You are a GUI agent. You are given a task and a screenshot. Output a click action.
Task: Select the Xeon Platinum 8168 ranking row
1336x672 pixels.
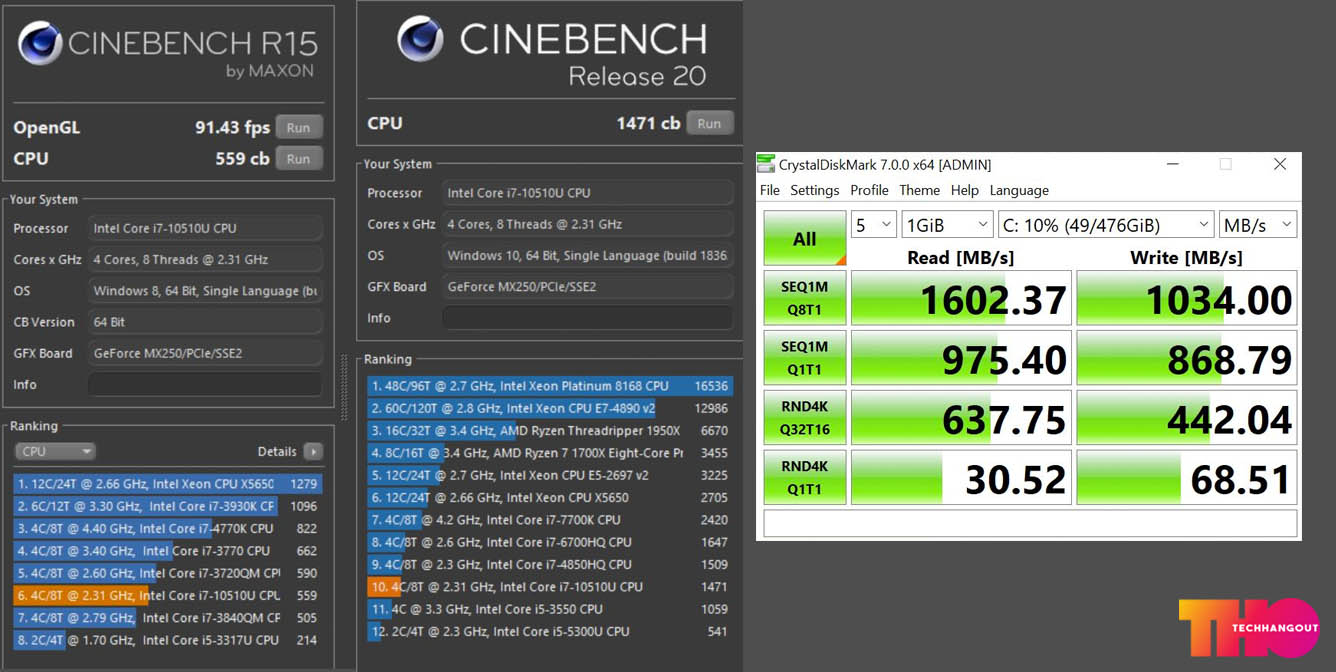coord(550,385)
